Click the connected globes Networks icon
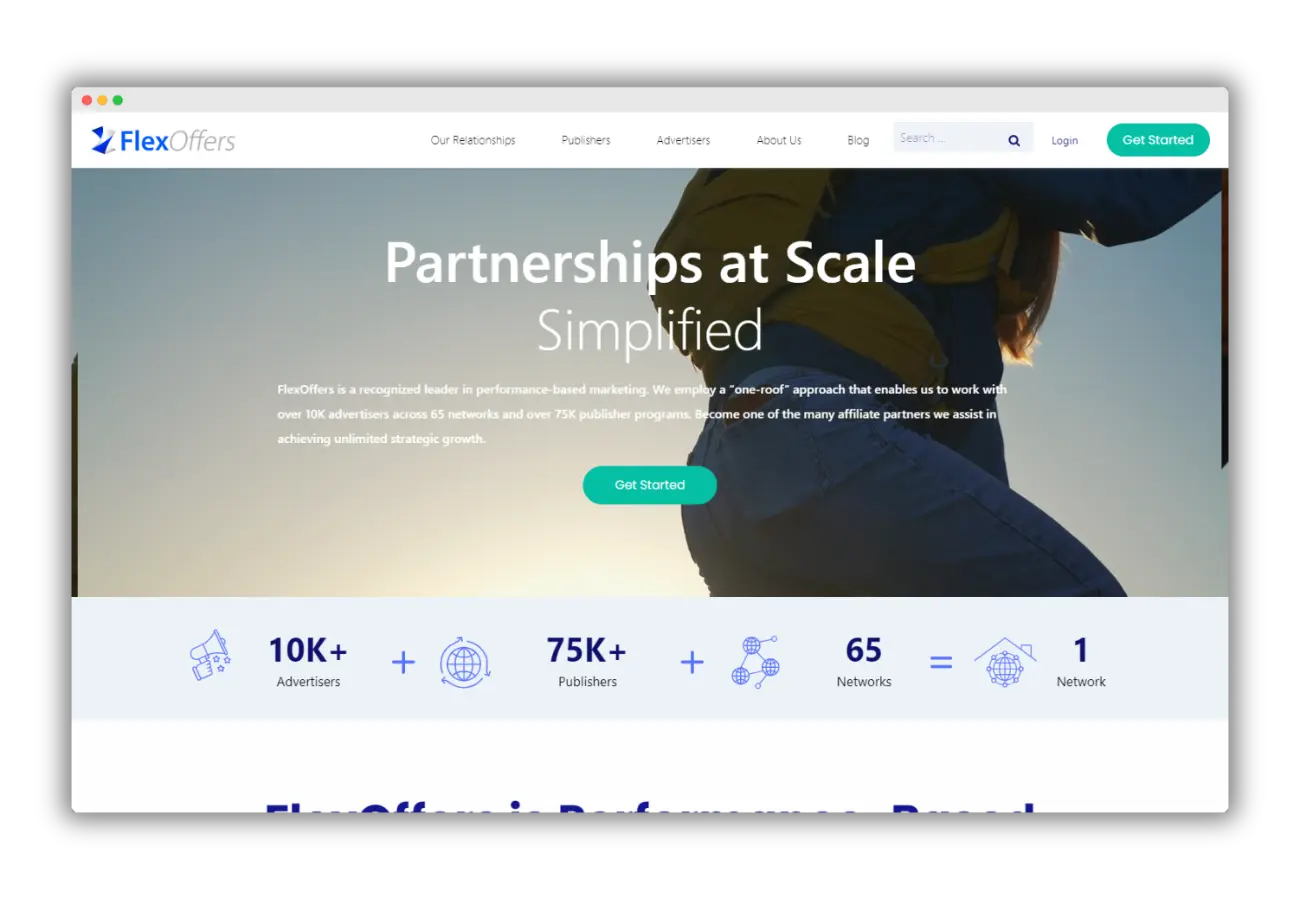 pos(755,662)
